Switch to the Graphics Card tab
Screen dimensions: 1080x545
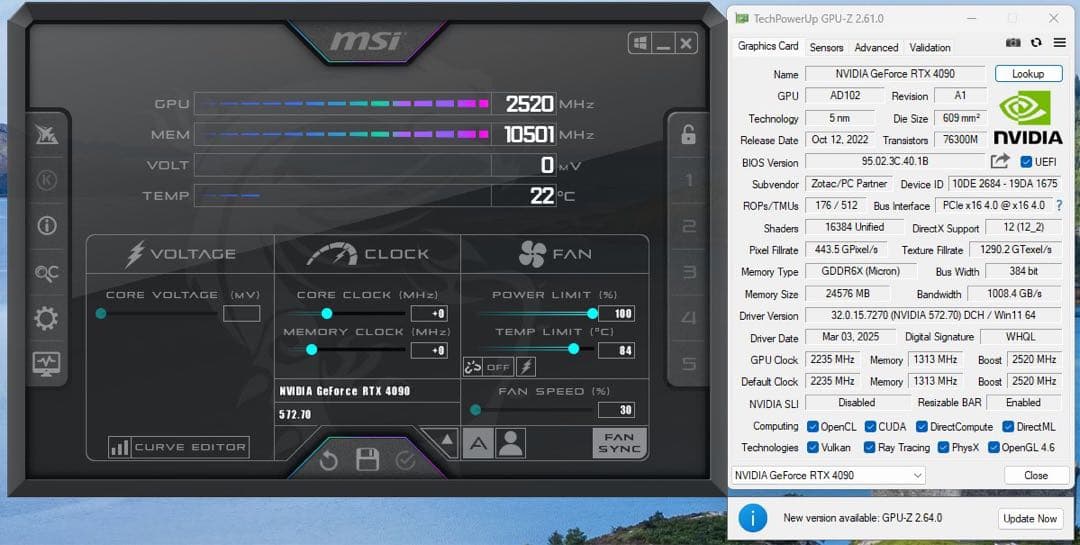[768, 46]
